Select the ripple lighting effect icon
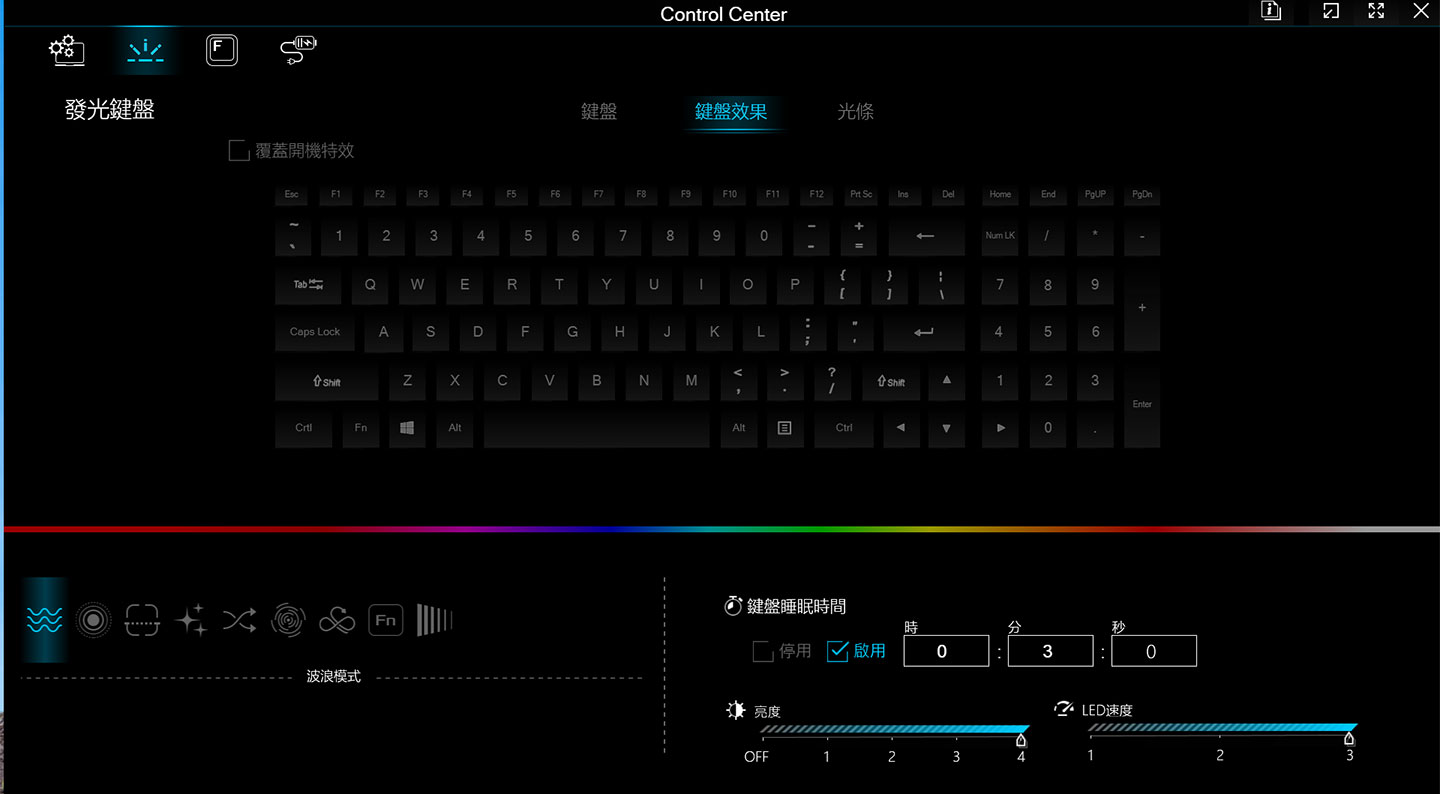The width and height of the screenshot is (1440, 794). [x=288, y=620]
